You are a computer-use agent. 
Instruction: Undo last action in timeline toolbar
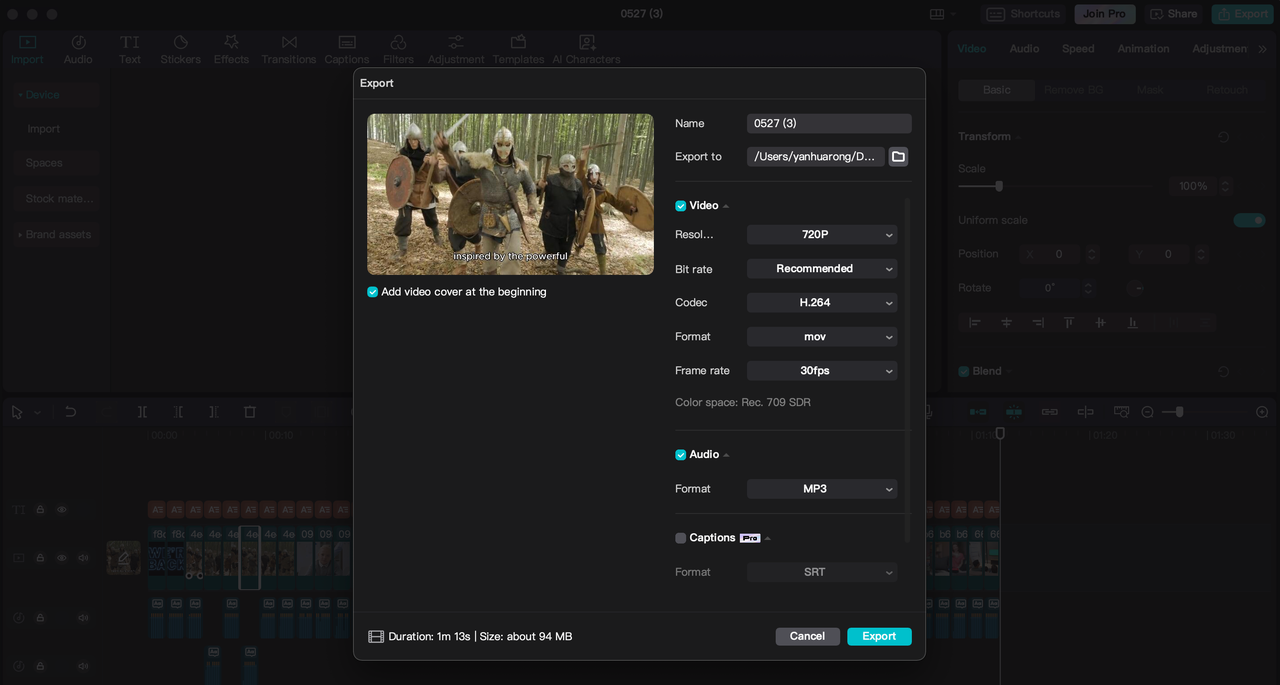pos(70,412)
